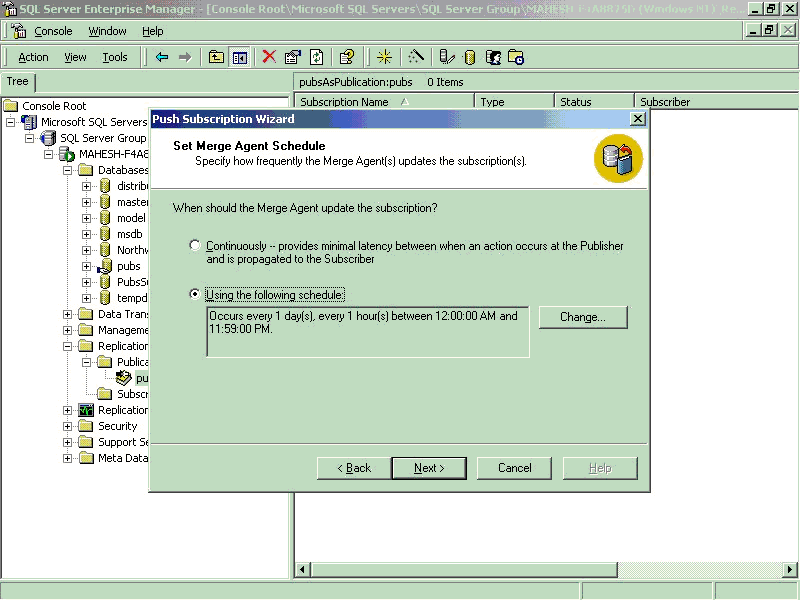Click the New Database cylinder icon
Screen dimensions: 800x600
pos(470,57)
